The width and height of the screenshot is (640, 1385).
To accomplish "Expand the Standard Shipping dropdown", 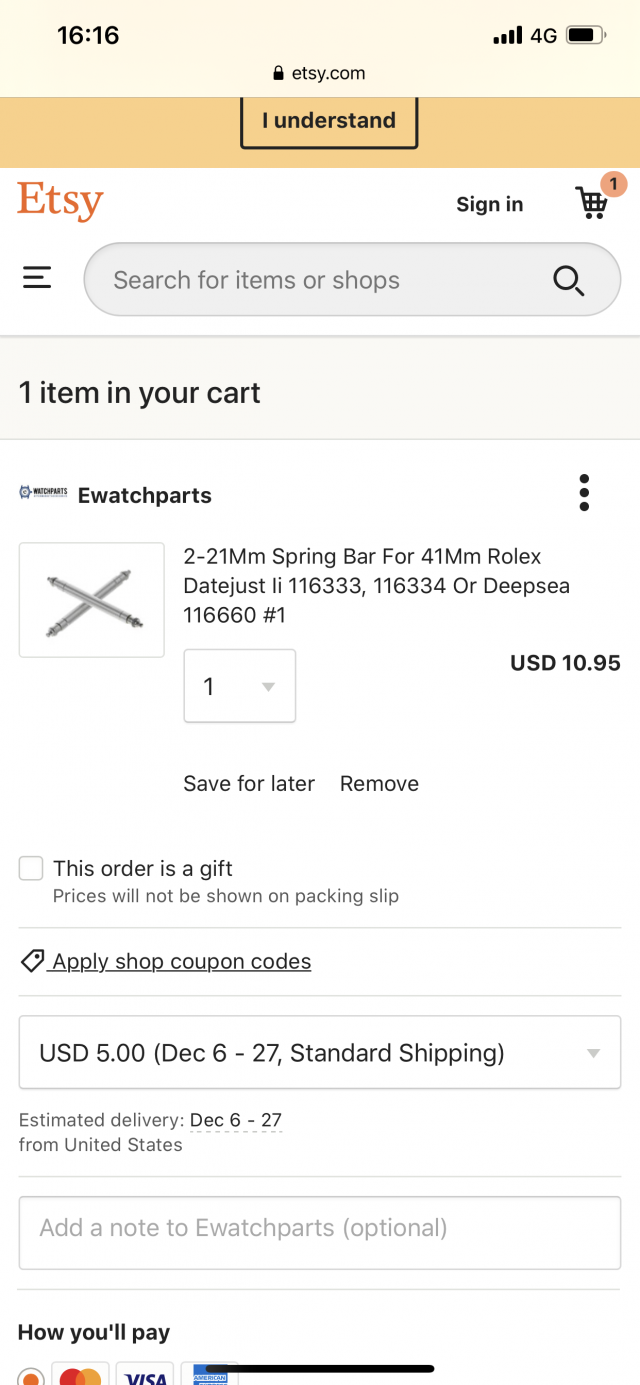I will pos(320,1053).
